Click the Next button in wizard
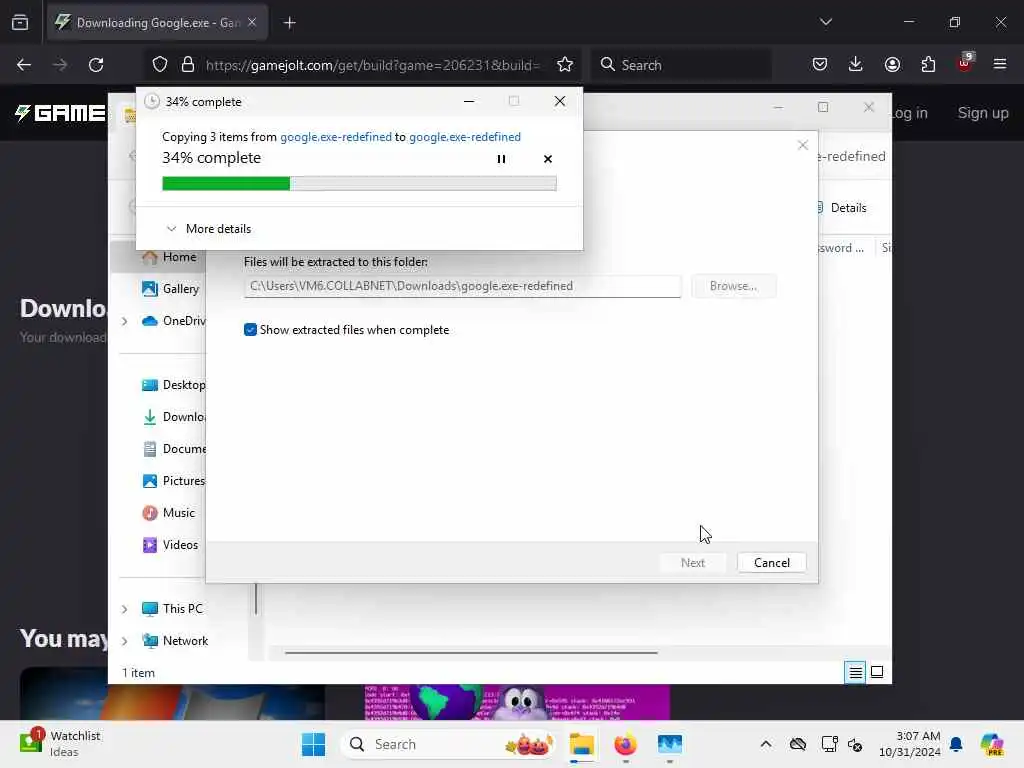 click(693, 563)
